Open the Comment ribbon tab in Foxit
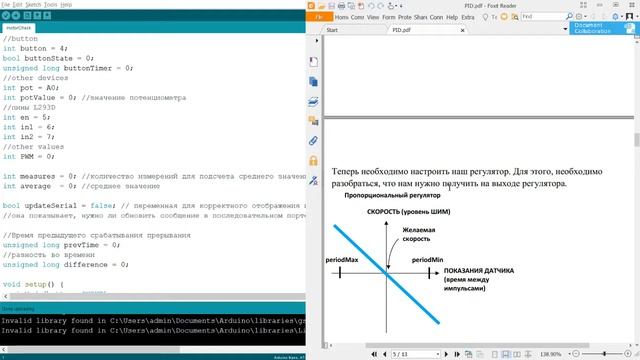The image size is (640, 360). (x=357, y=17)
